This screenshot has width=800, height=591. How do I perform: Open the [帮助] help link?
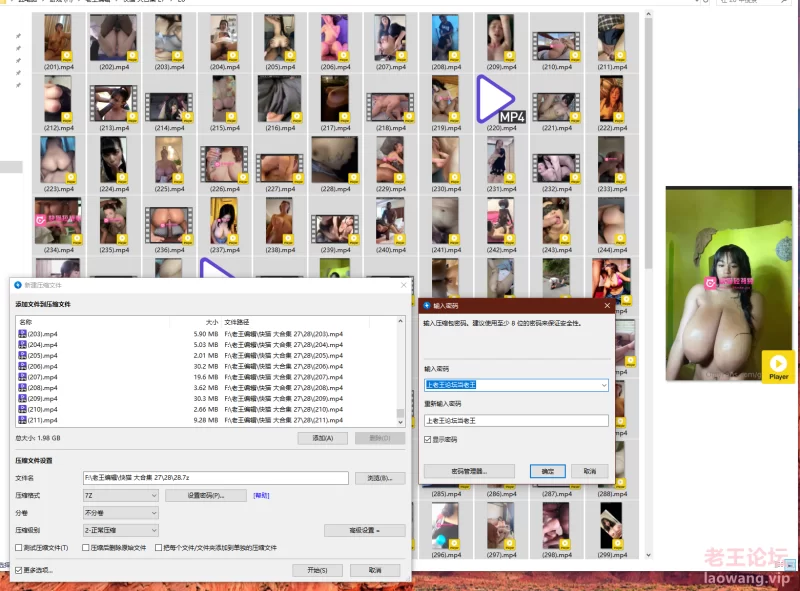coord(261,495)
